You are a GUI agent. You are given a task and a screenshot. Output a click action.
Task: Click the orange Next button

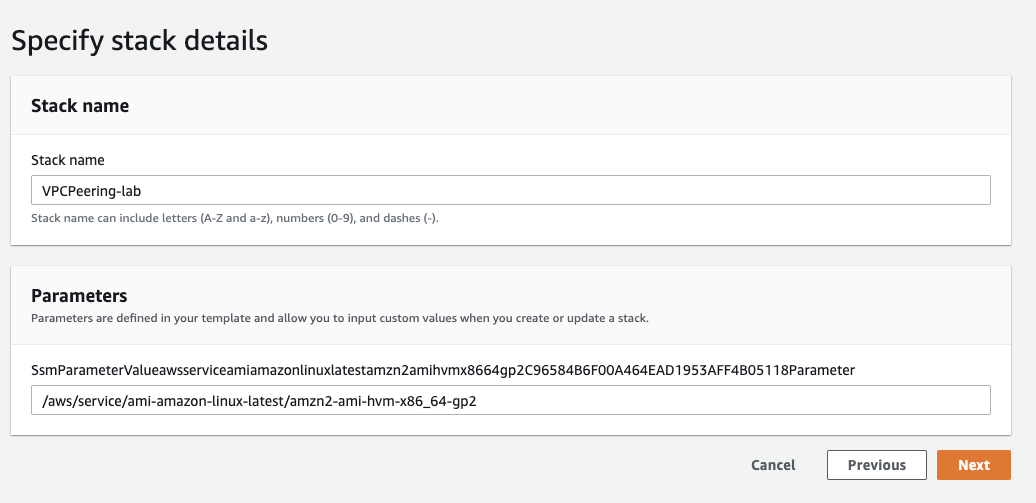pos(973,465)
